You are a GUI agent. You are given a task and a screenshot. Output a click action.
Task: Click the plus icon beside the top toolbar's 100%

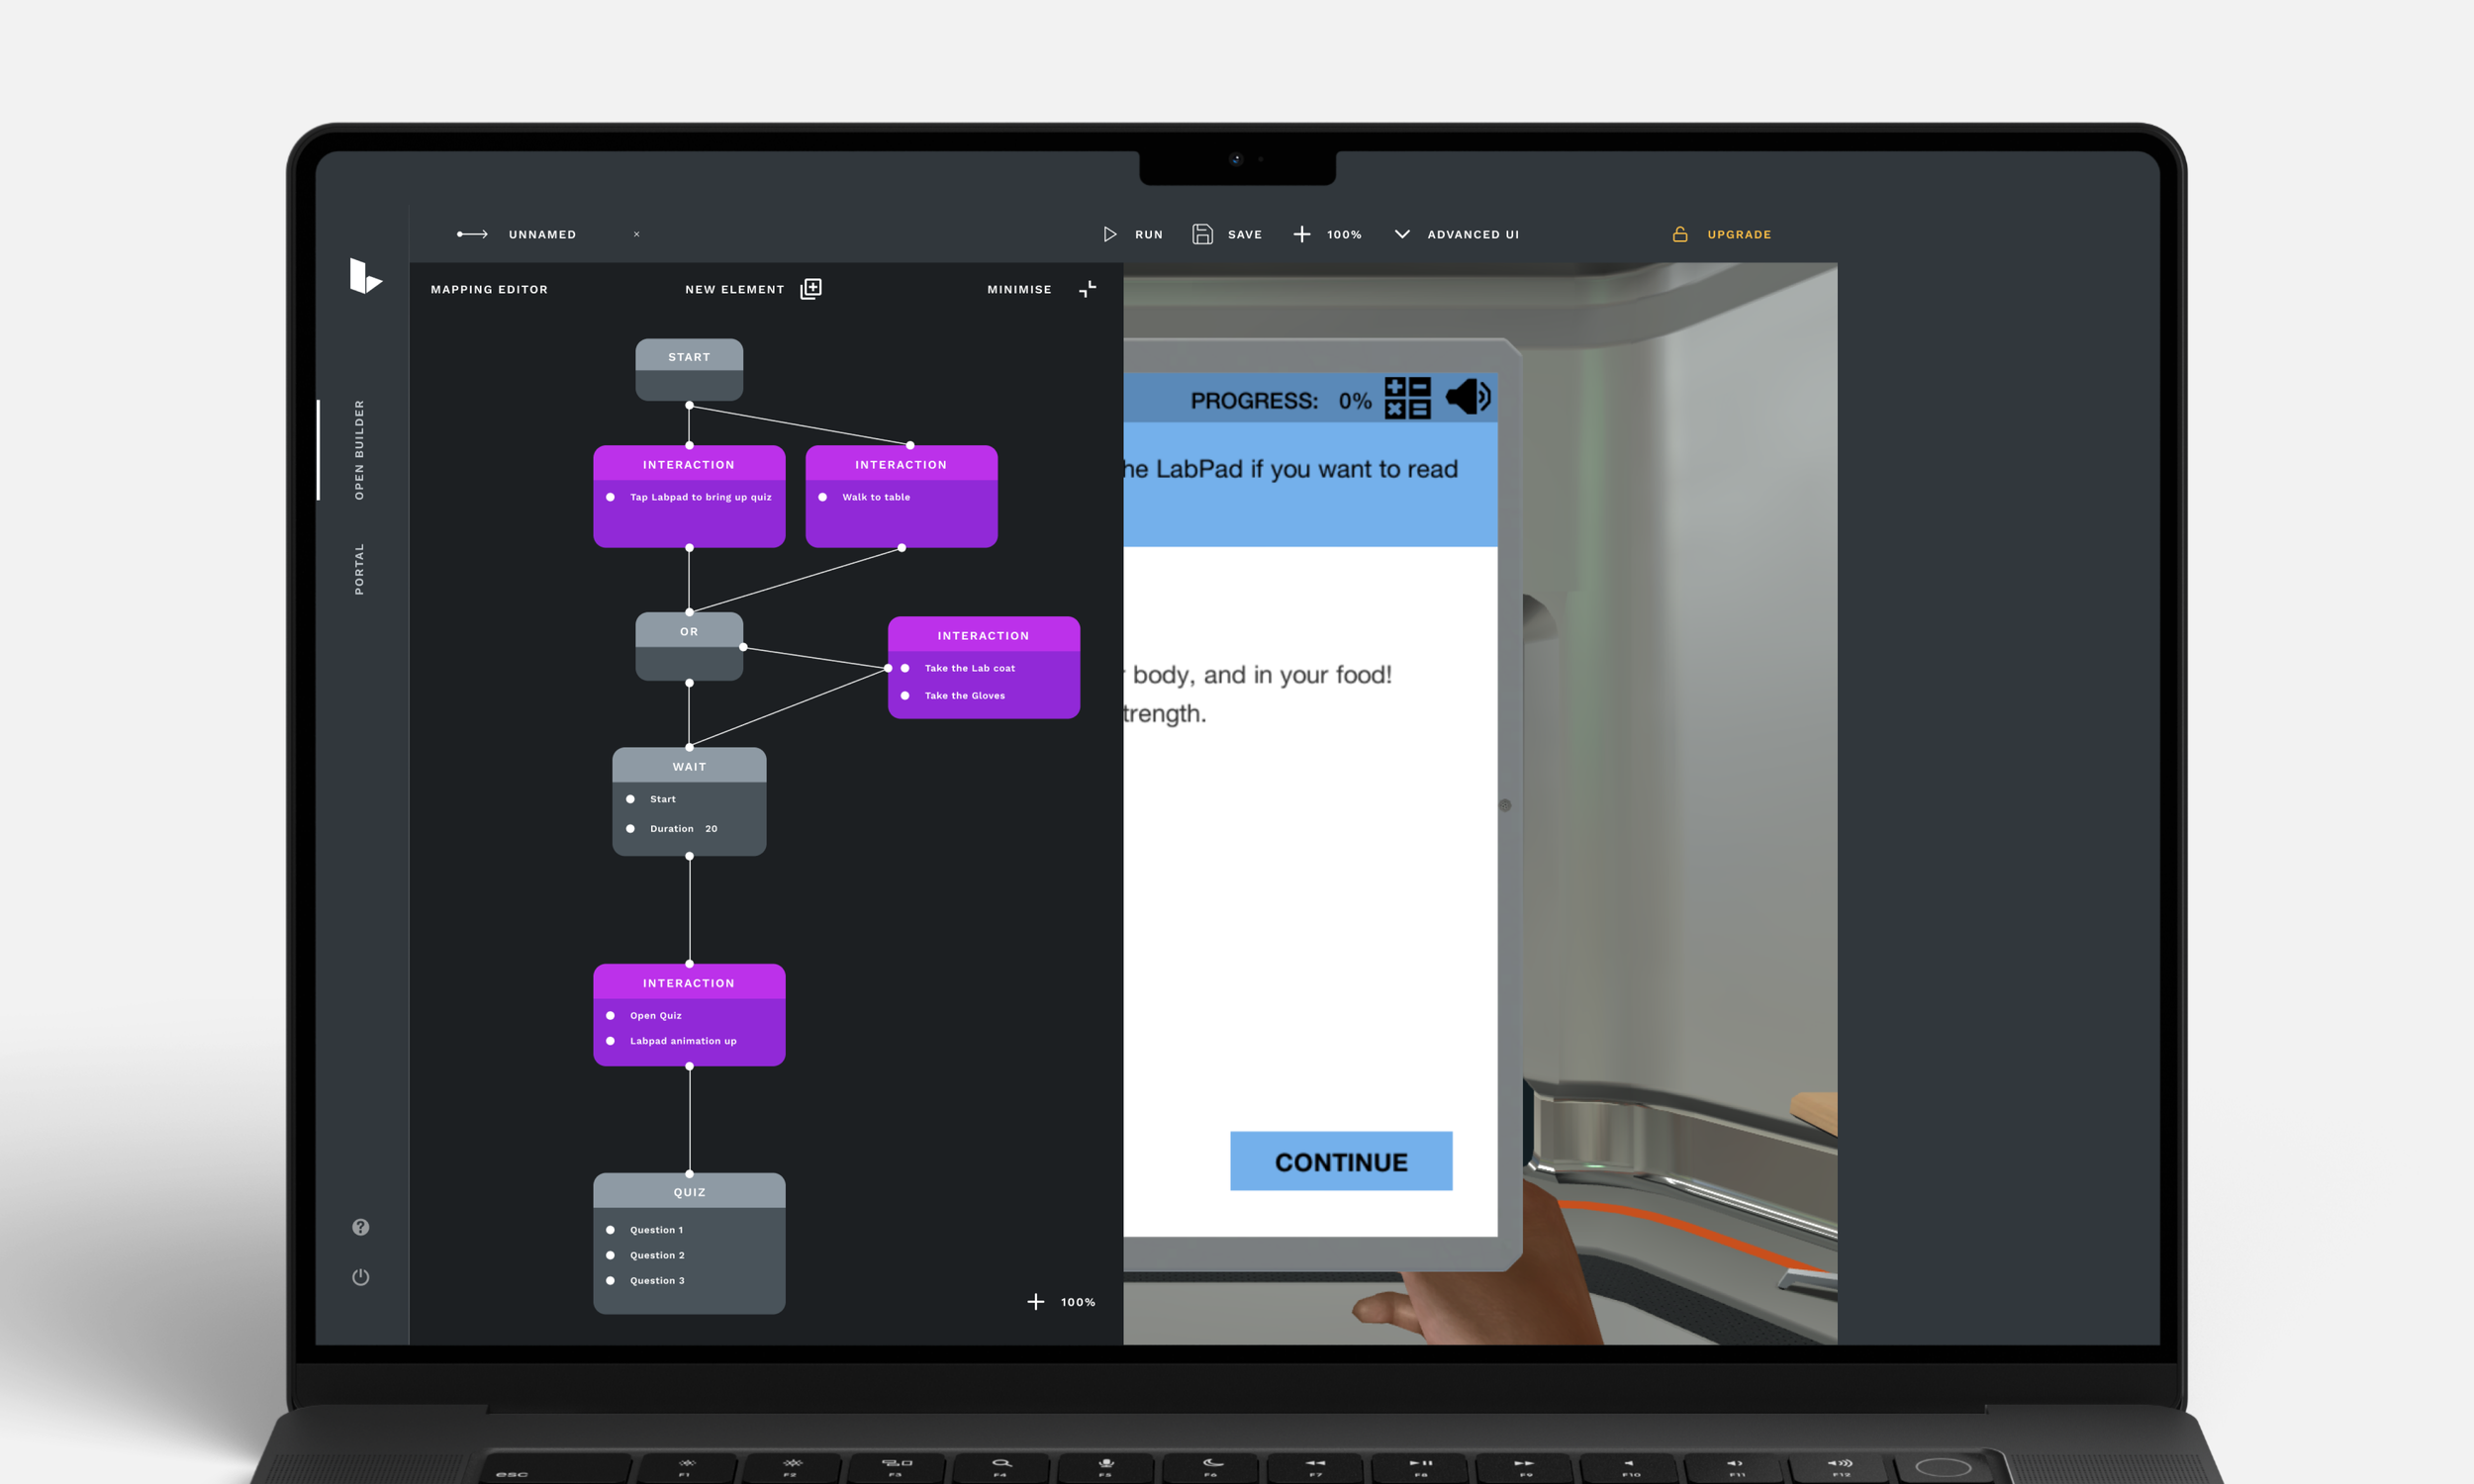tap(1301, 234)
